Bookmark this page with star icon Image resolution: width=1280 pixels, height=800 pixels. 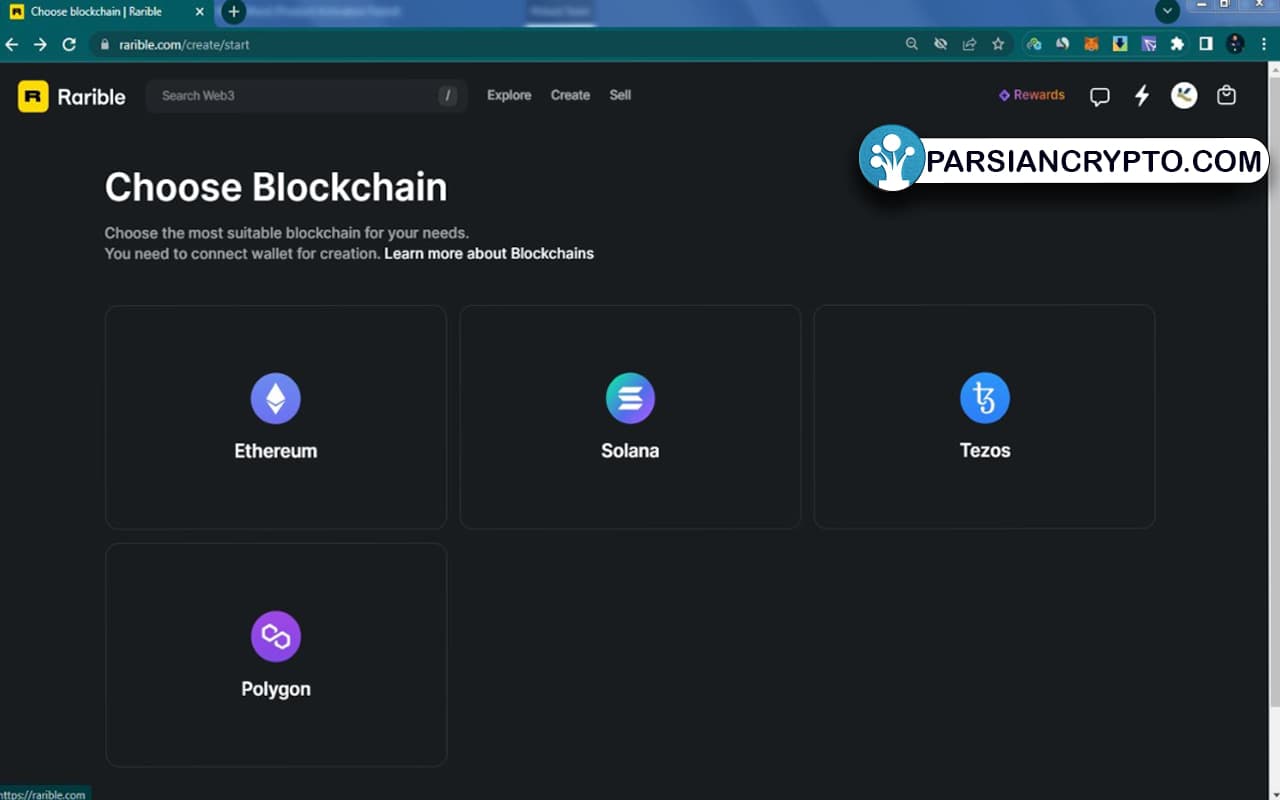(998, 44)
